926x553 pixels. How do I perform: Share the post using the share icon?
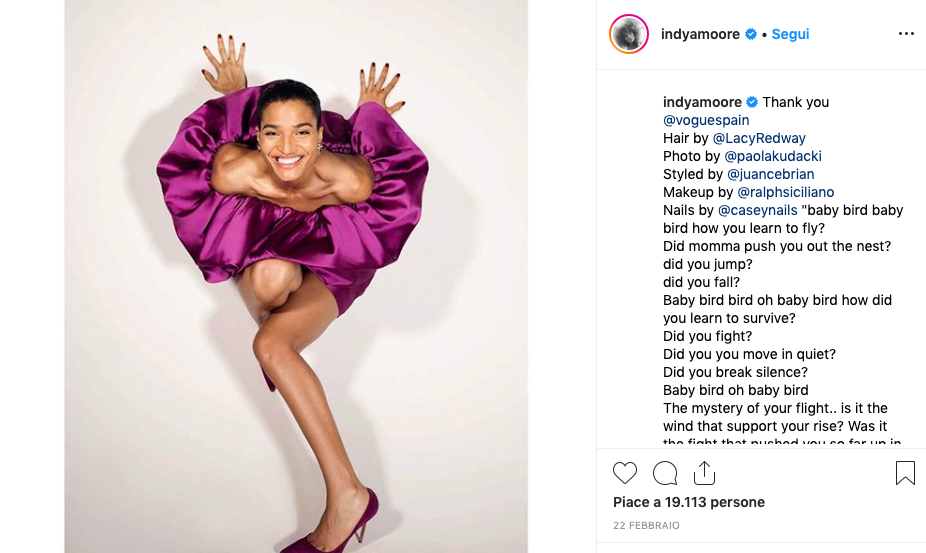(704, 473)
